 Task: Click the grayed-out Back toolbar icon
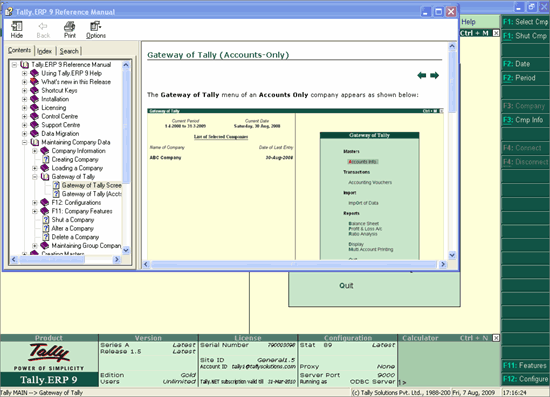(x=43, y=30)
